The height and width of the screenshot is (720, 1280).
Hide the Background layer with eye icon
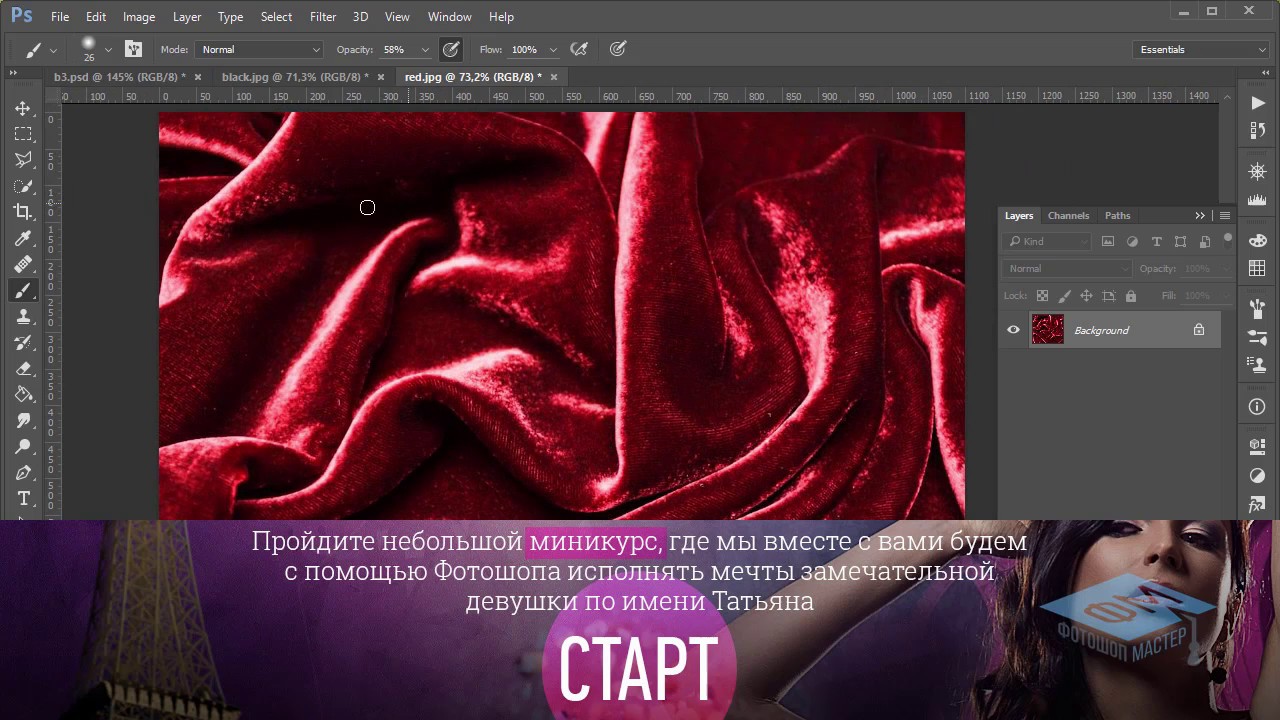pyautogui.click(x=1013, y=330)
